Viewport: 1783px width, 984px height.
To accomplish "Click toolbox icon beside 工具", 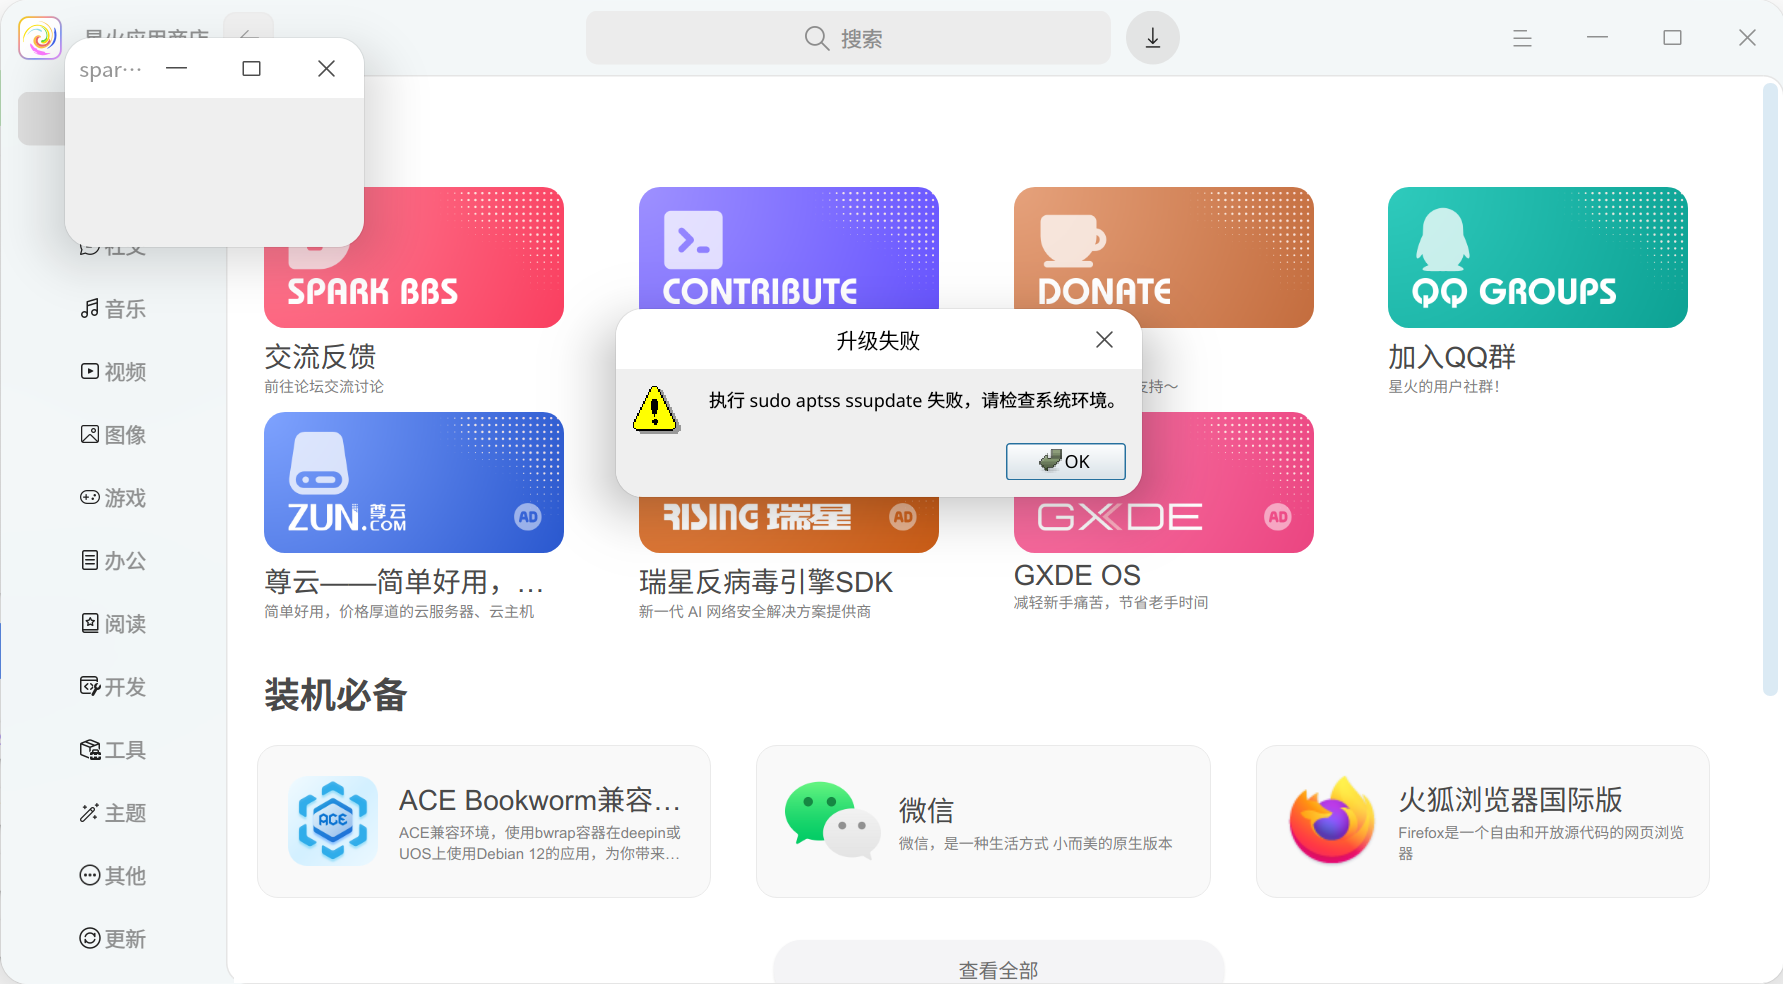I will [90, 749].
